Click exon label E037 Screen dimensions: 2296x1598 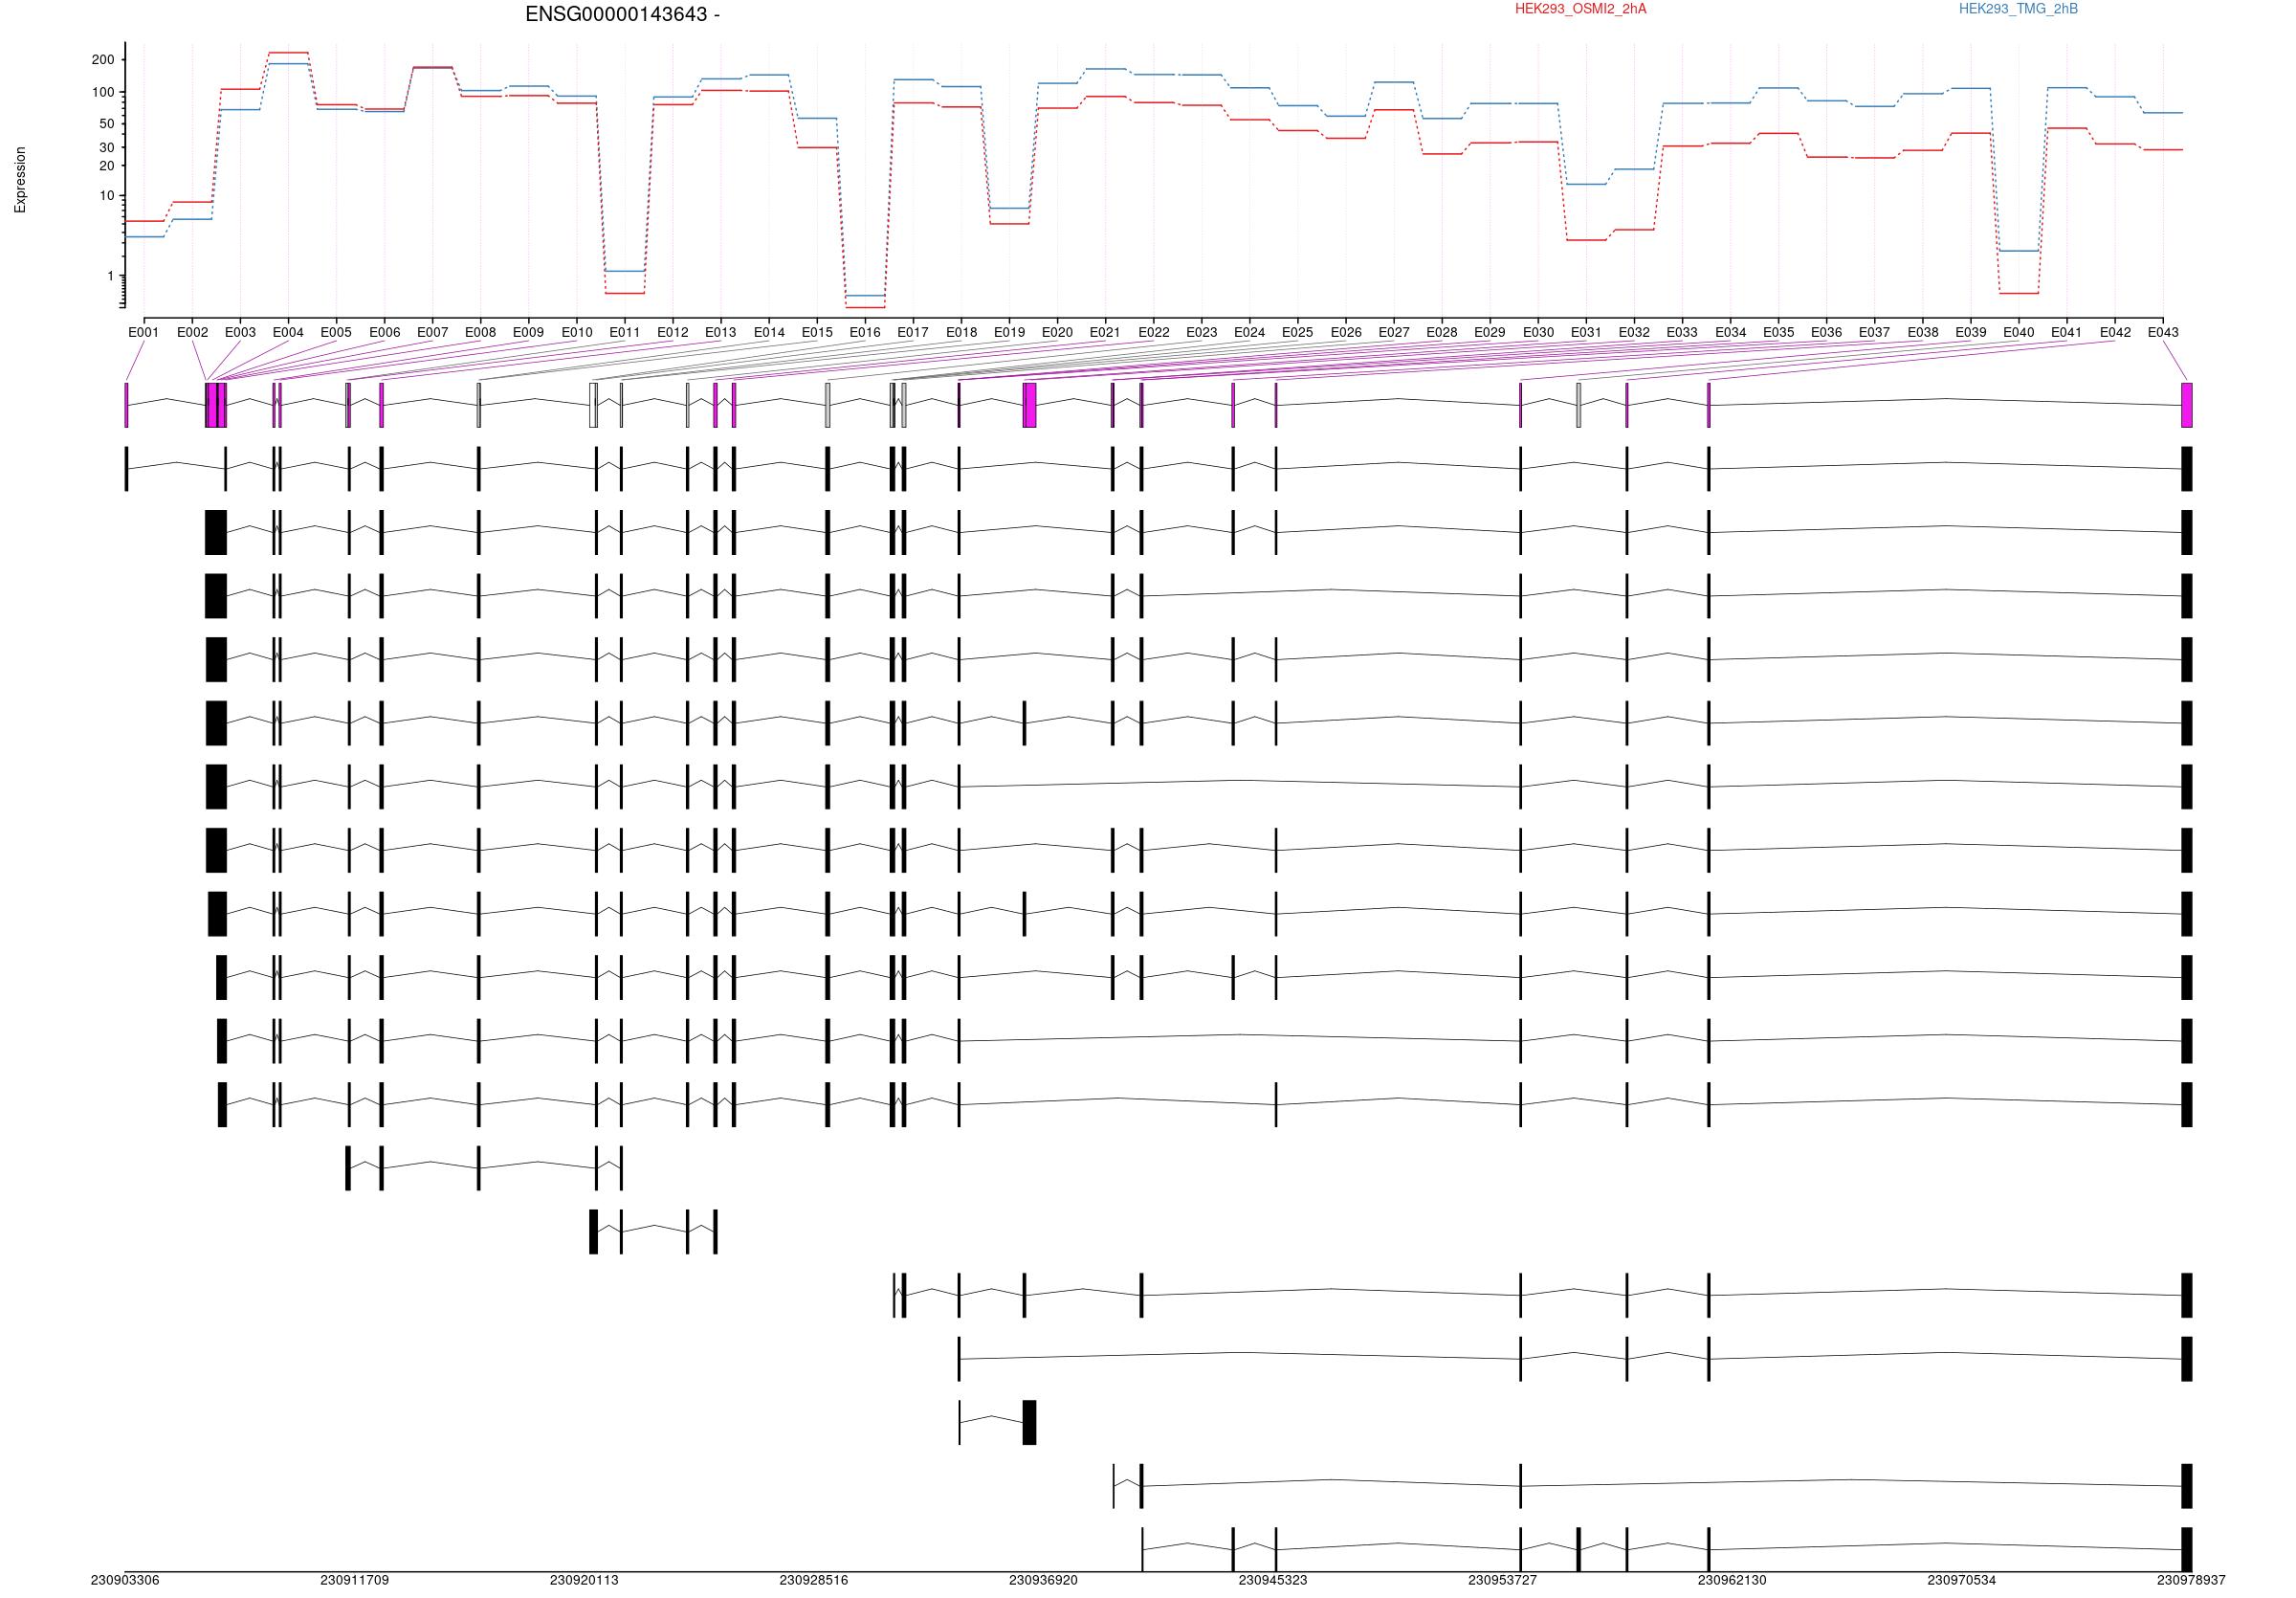(x=1875, y=332)
